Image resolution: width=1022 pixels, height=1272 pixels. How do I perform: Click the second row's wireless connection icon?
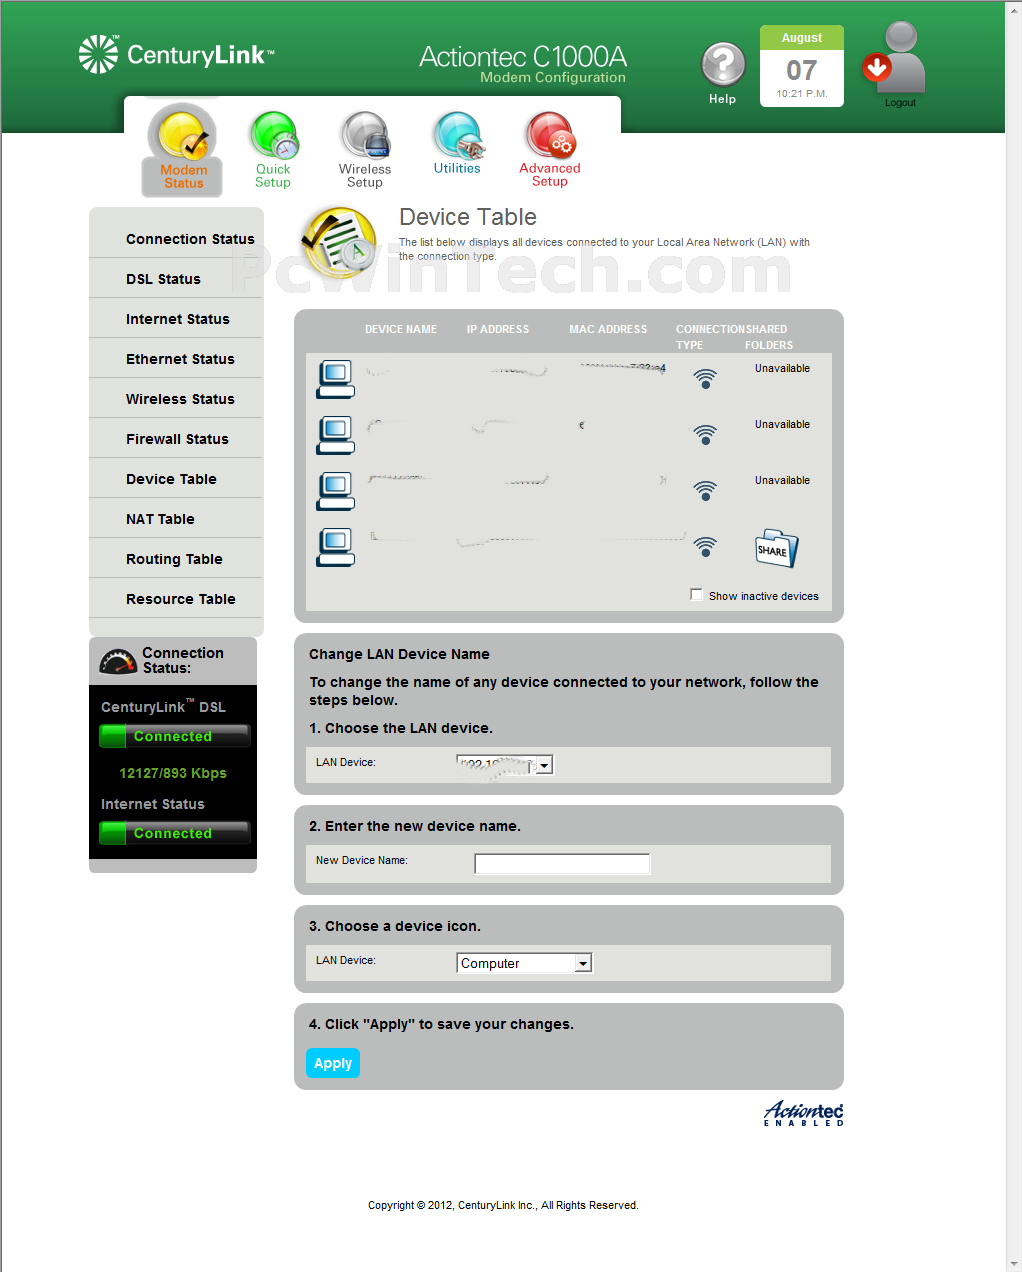[x=706, y=435]
